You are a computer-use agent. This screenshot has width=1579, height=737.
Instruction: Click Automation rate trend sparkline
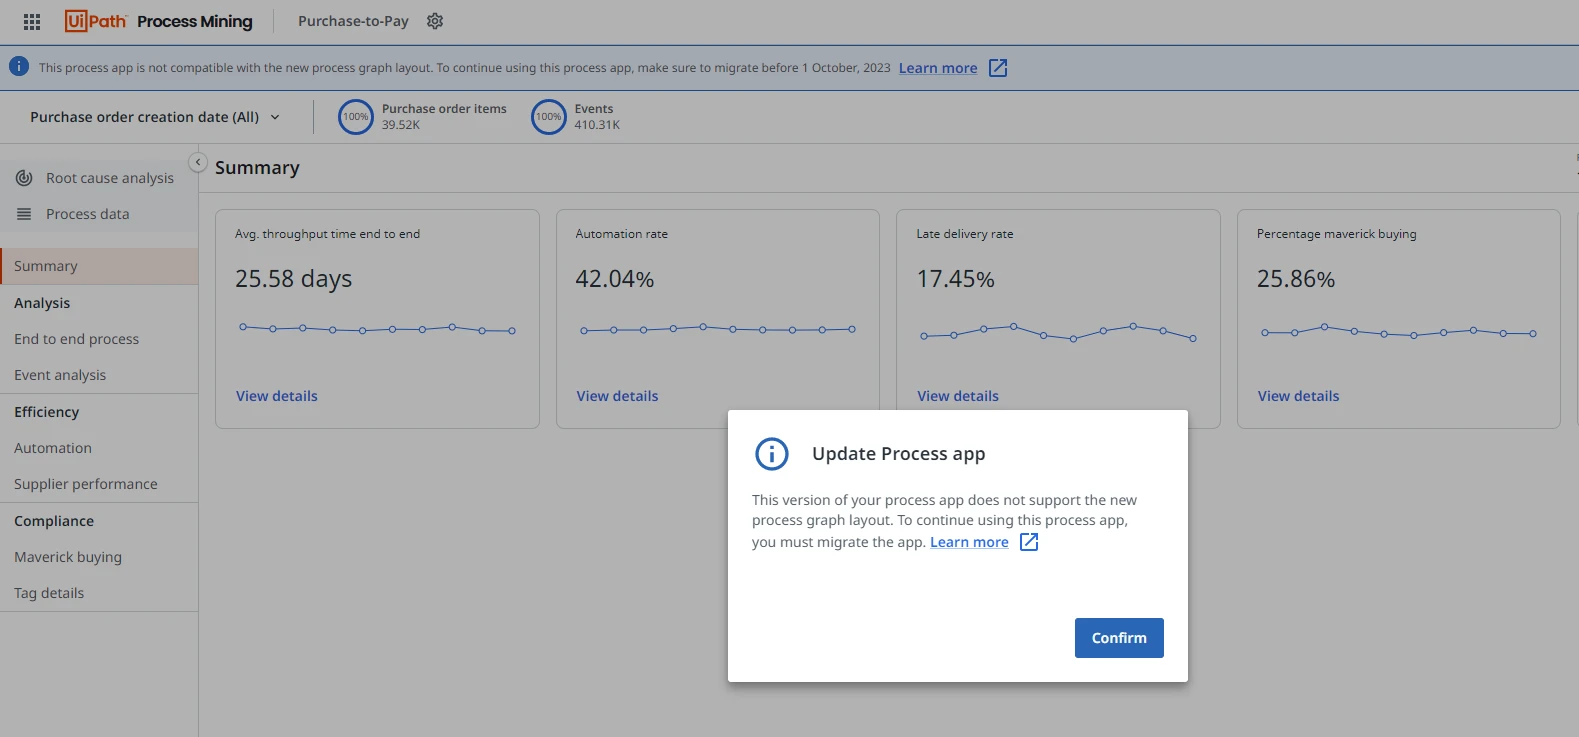pos(717,328)
